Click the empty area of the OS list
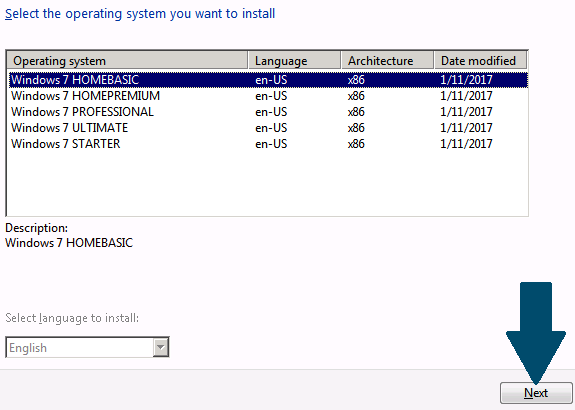This screenshot has width=575, height=410. coord(268,183)
